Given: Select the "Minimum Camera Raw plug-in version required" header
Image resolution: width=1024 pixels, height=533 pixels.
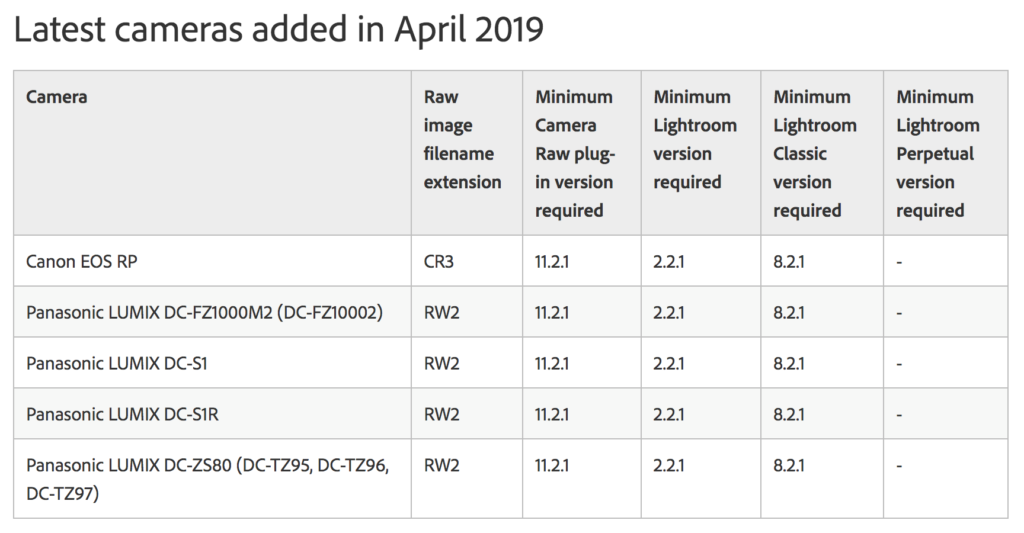Looking at the screenshot, I should tap(574, 153).
